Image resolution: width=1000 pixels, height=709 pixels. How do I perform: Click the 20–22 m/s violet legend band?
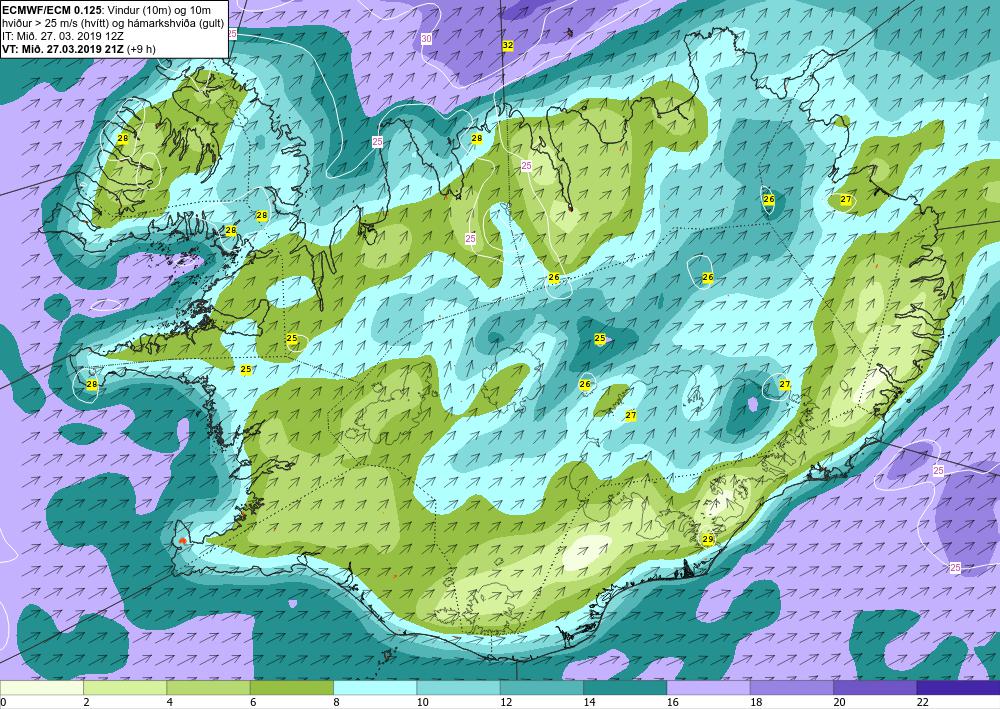tap(875, 688)
